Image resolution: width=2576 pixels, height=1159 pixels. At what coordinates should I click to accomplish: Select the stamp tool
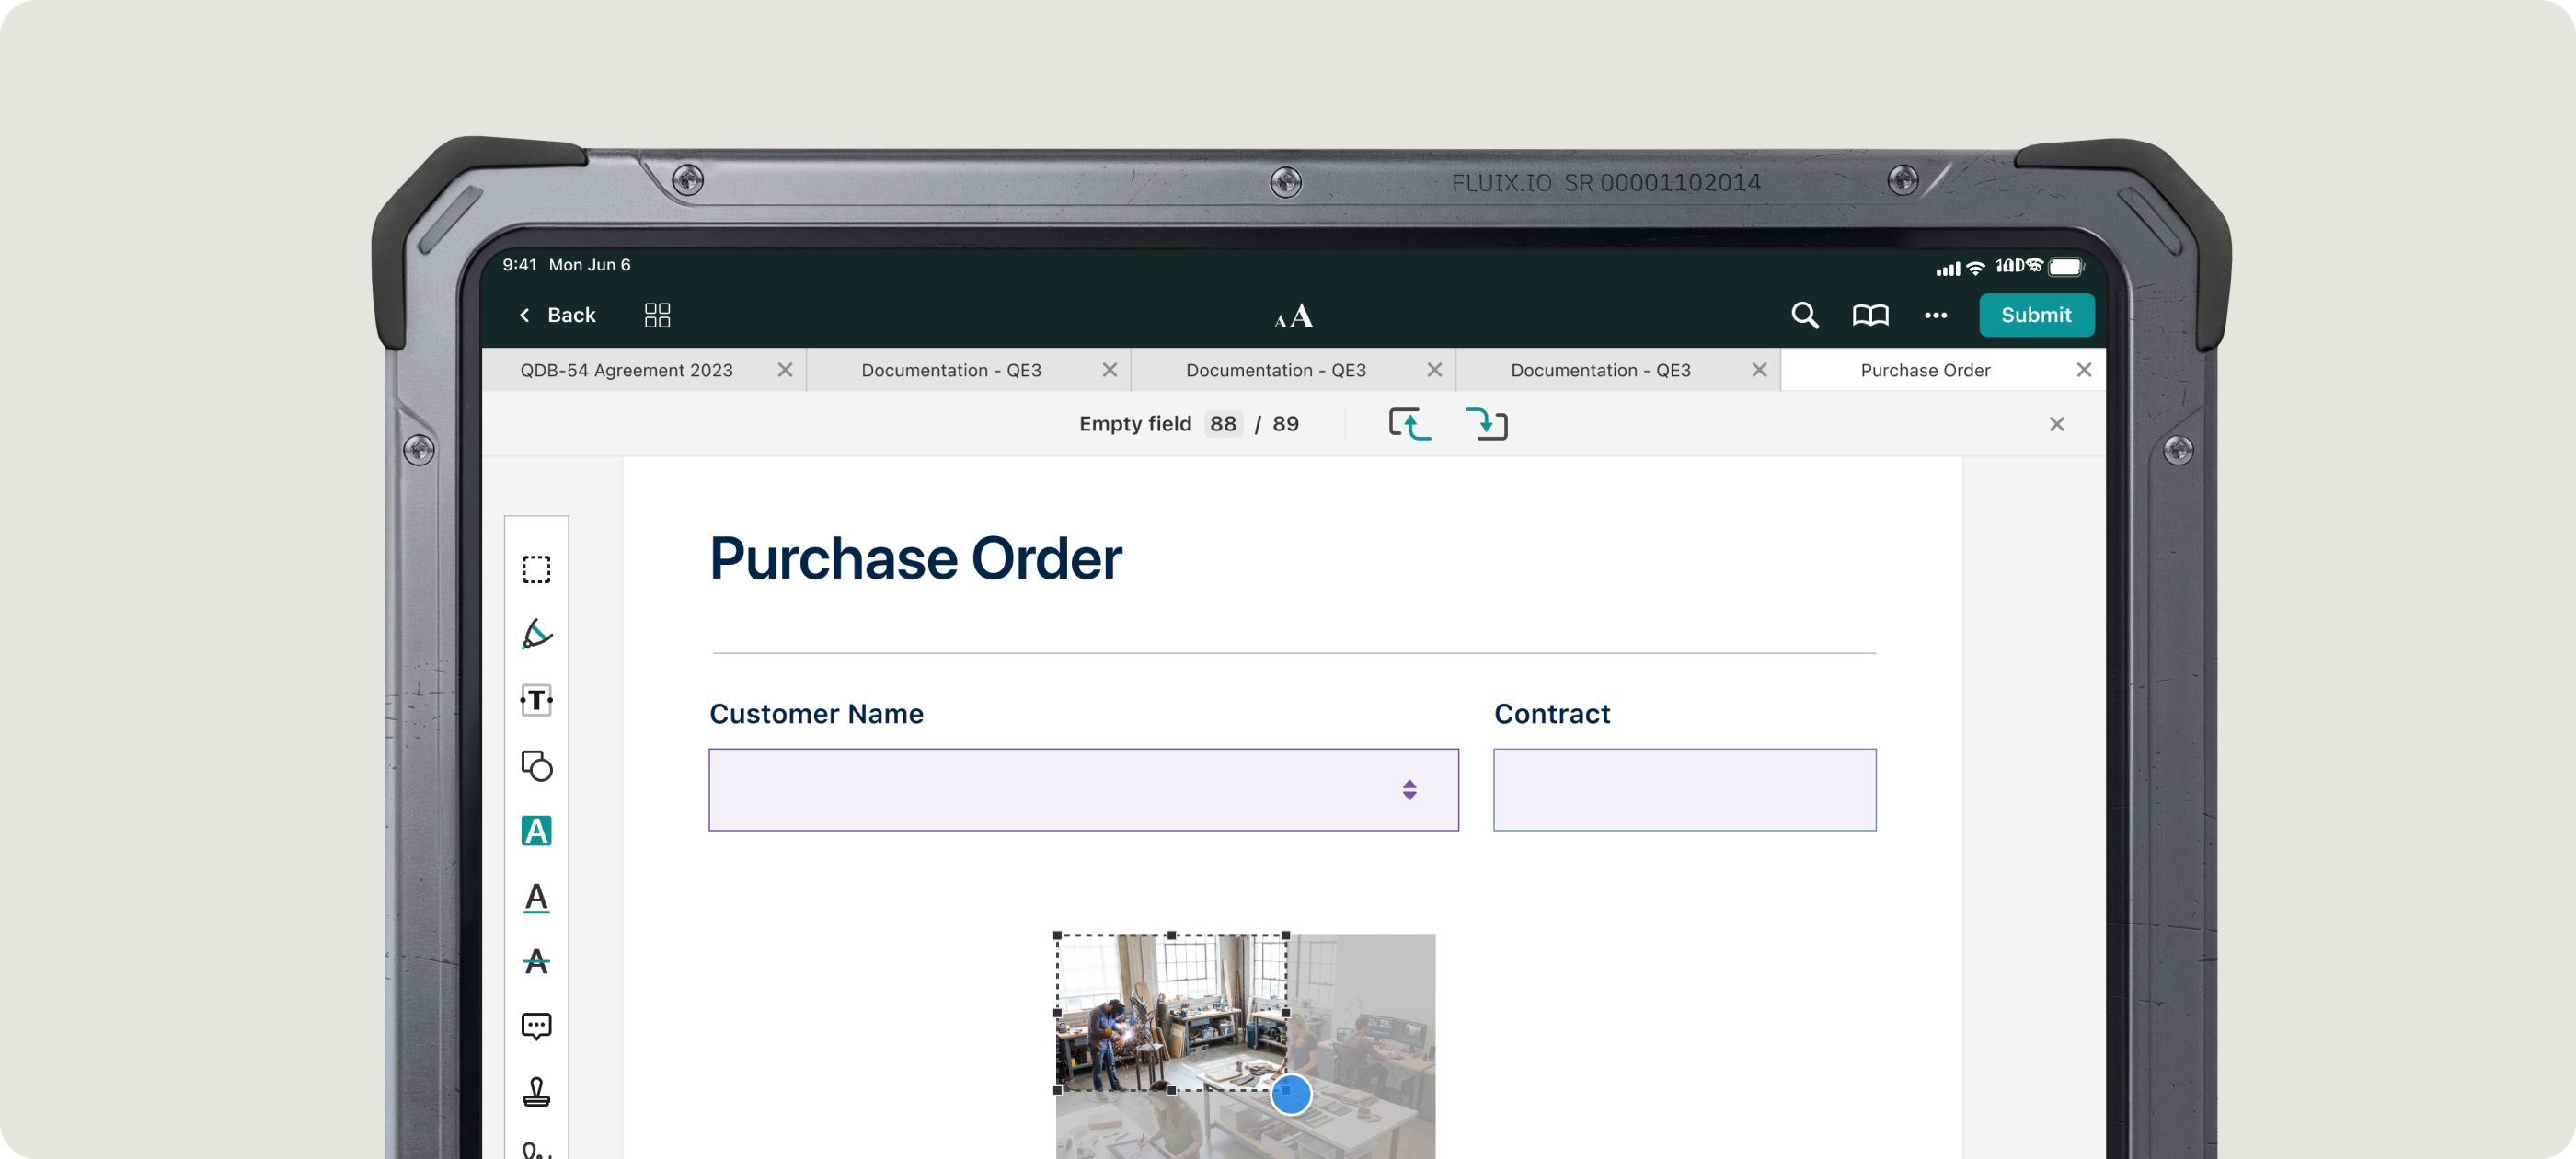point(536,1092)
